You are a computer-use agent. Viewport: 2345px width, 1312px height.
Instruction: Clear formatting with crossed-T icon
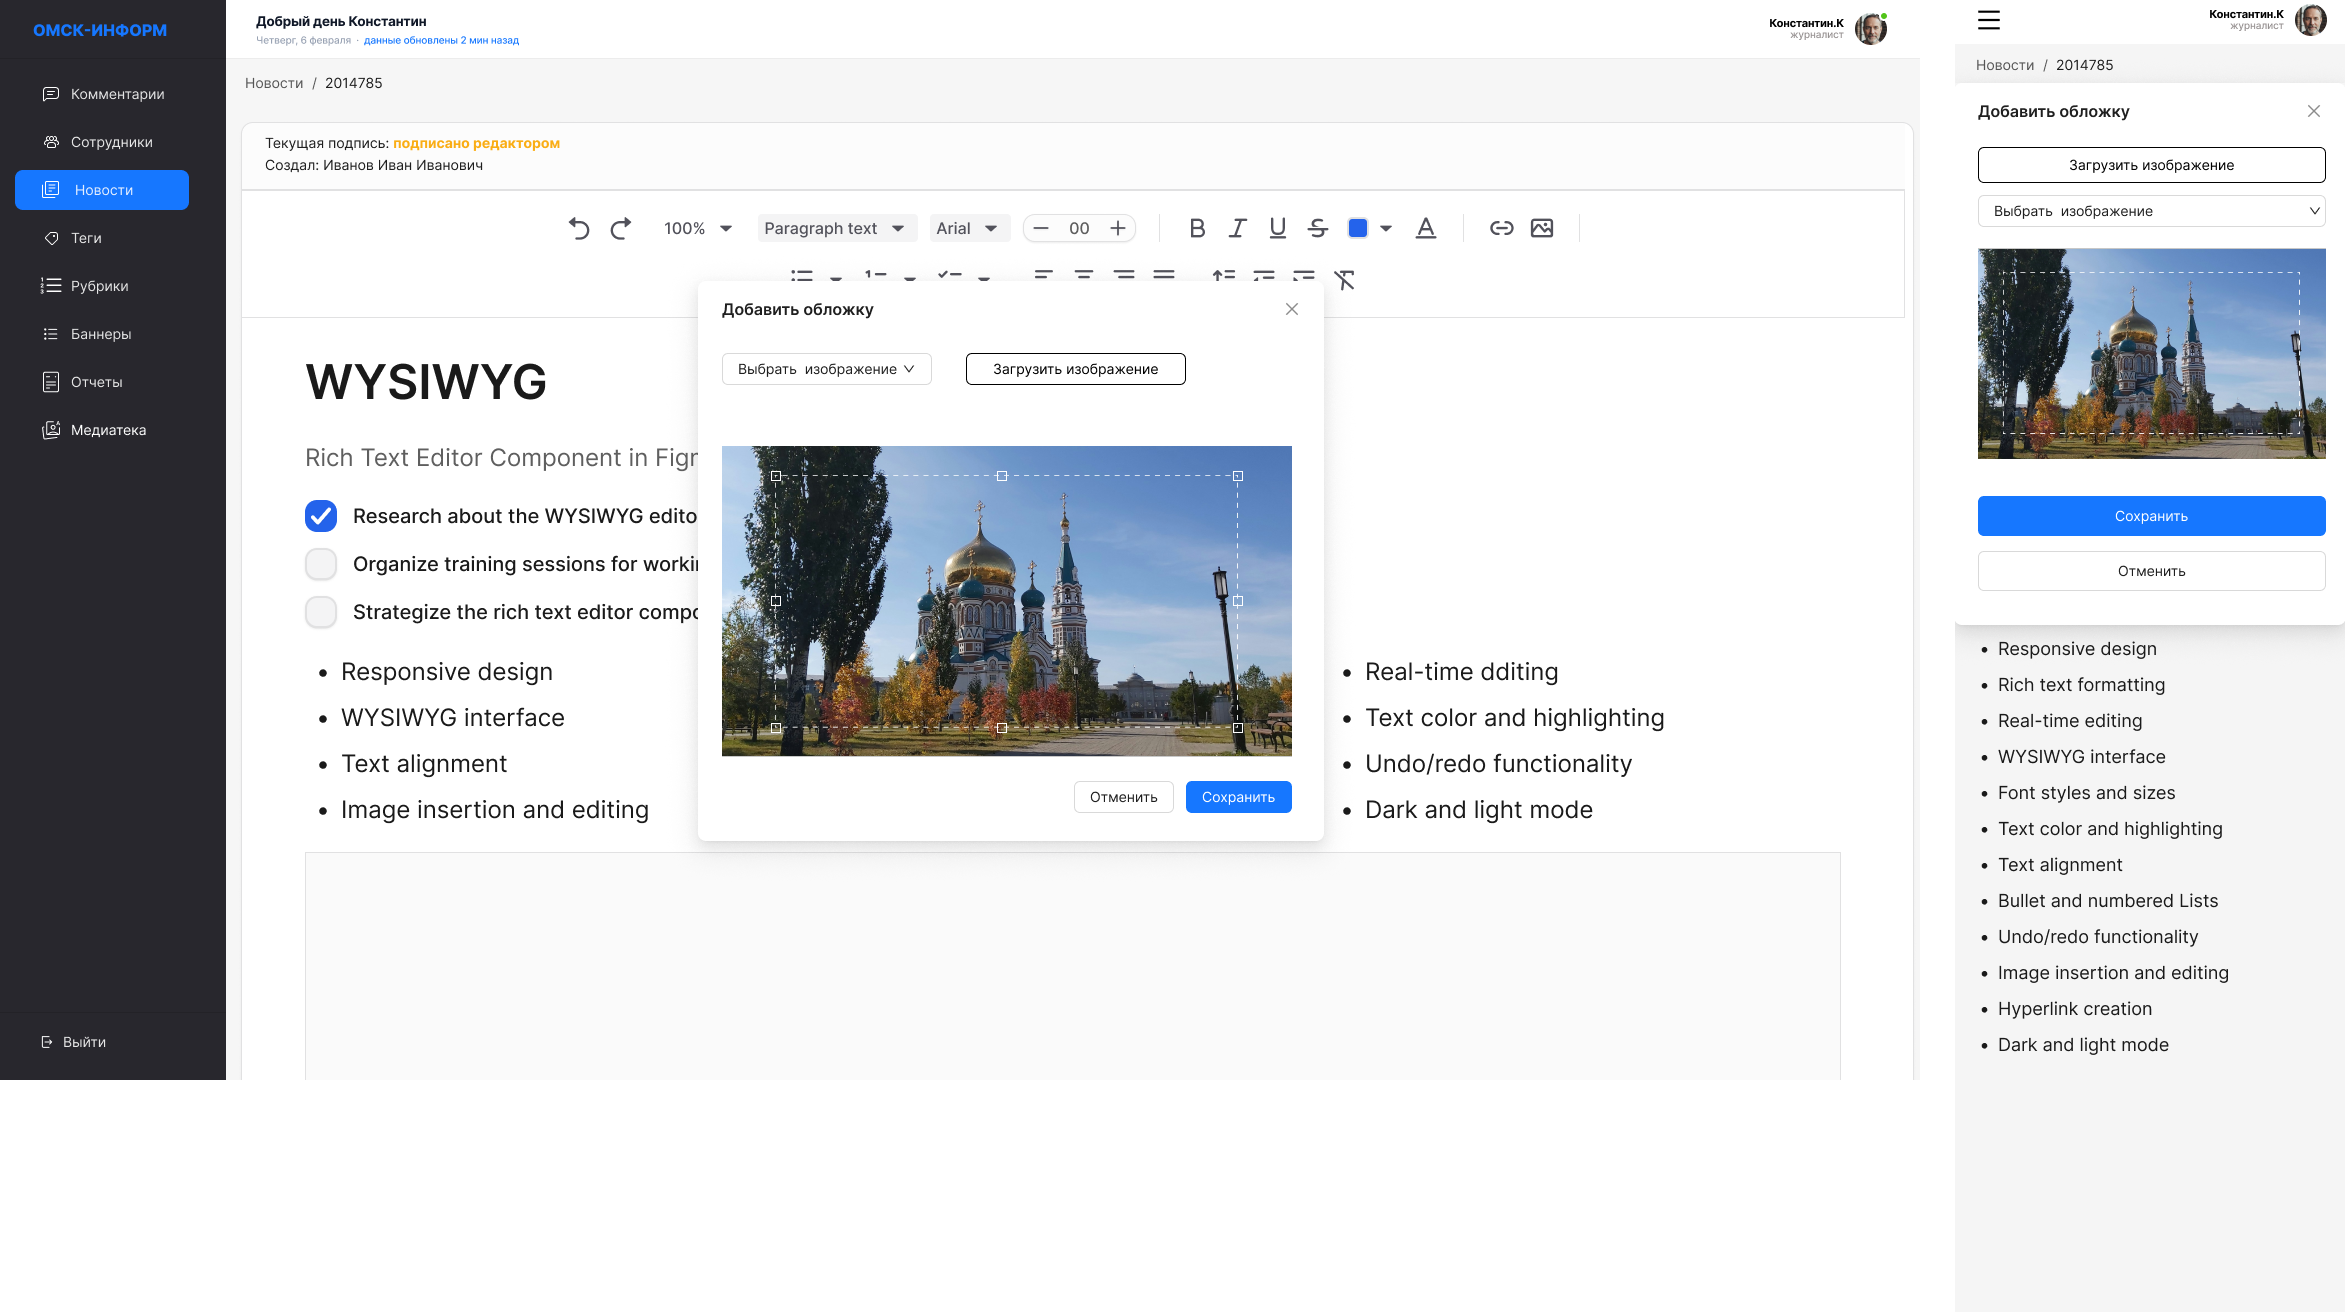(1345, 280)
